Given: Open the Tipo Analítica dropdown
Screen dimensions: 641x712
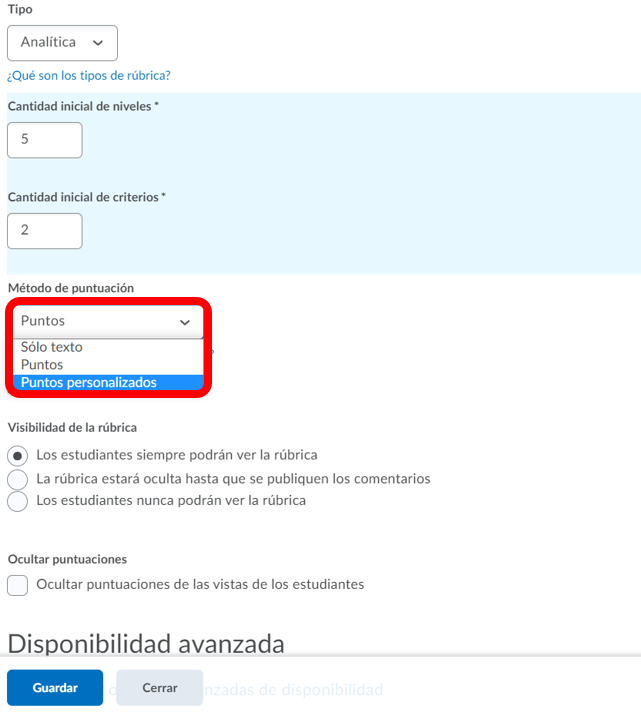Looking at the screenshot, I should tap(62, 43).
